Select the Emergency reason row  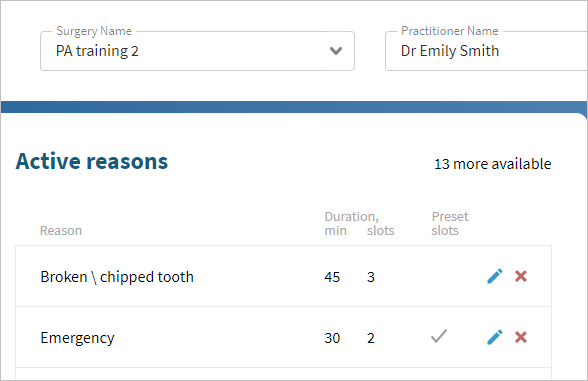coord(284,337)
